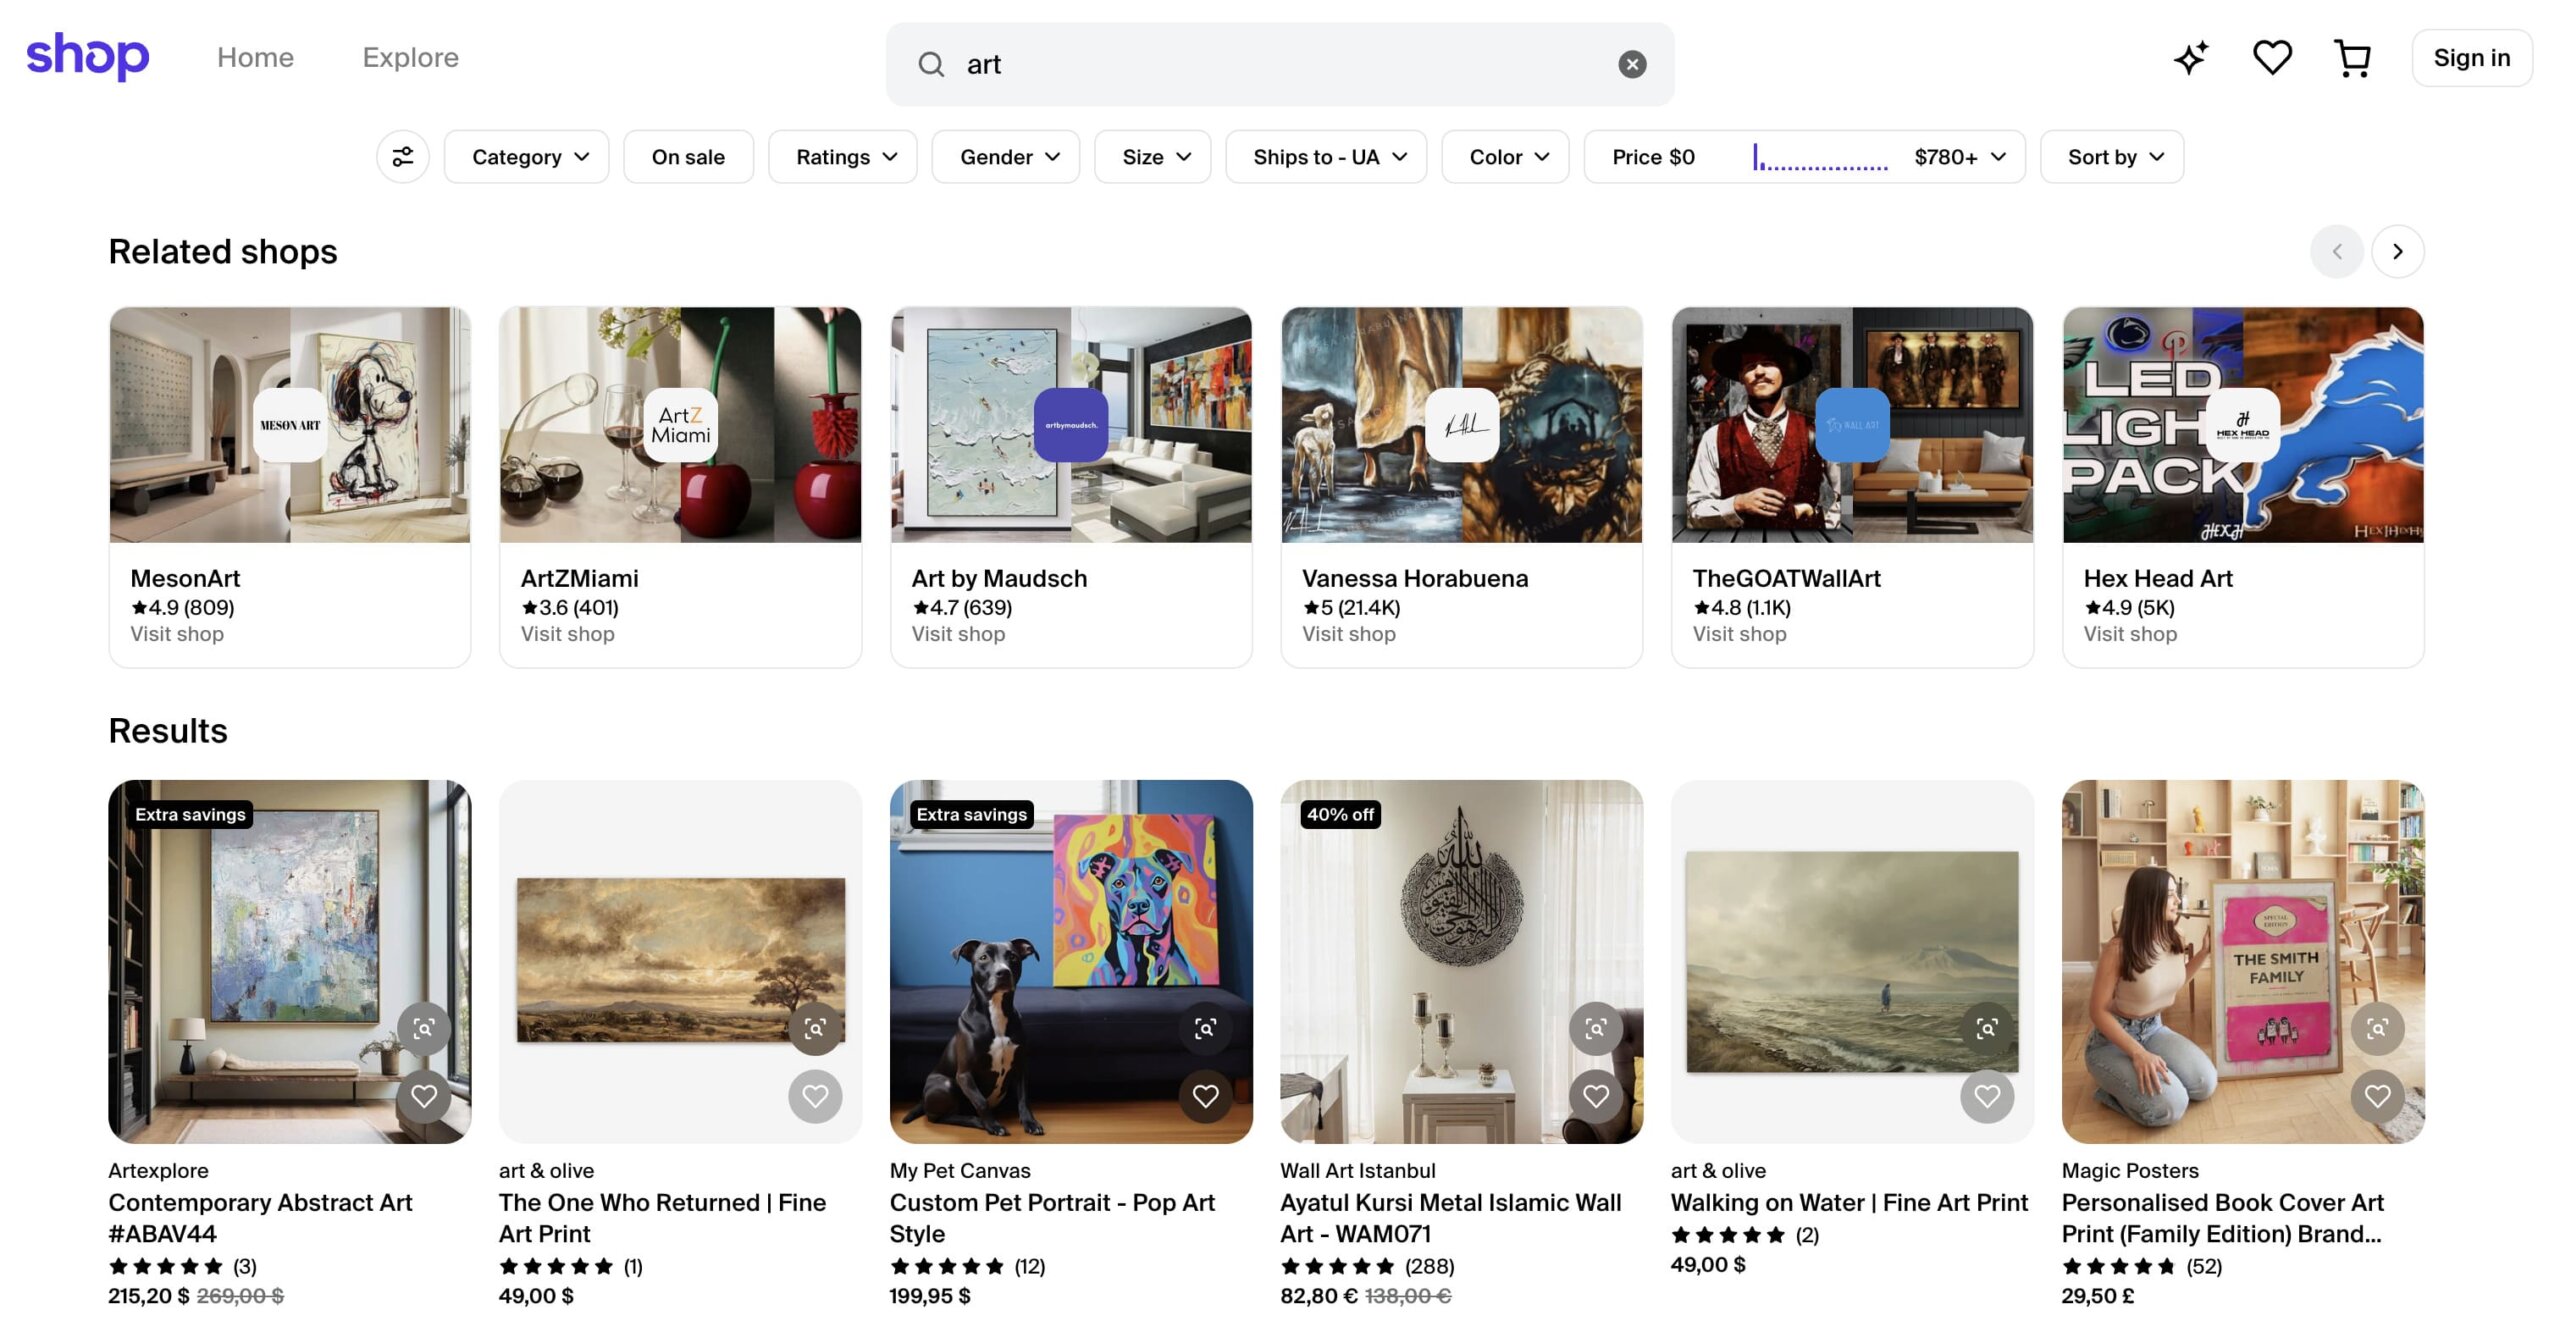Visit shop link for Hex Head Art
Screen dimensions: 2560x1343
[2130, 634]
